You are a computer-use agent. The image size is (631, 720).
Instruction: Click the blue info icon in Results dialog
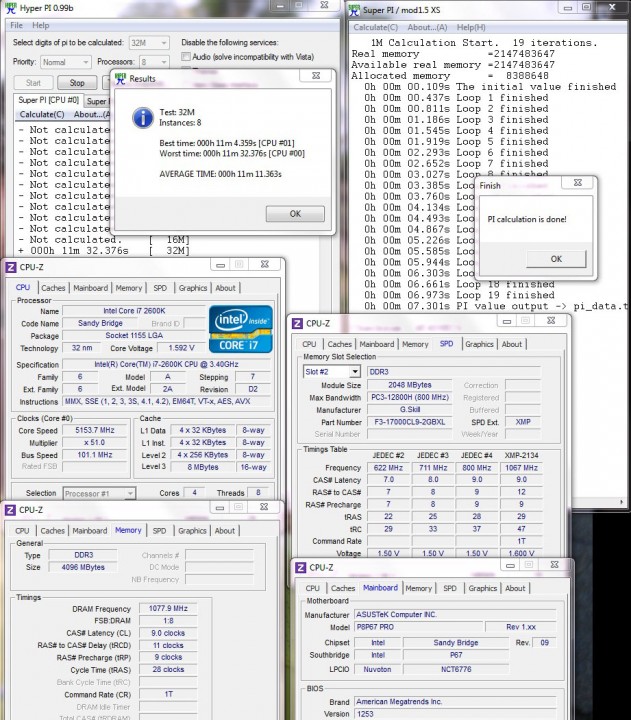143,118
